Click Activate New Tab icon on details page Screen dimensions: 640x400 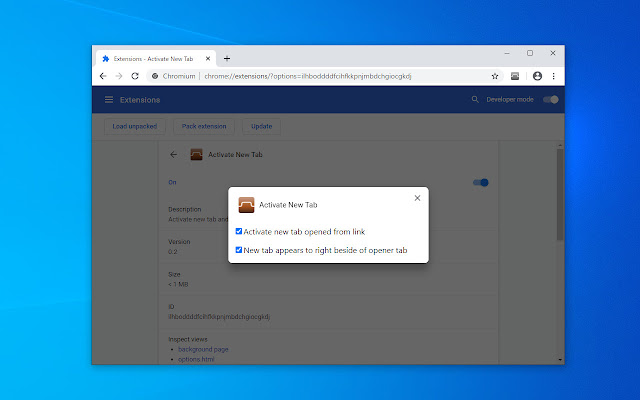196,154
